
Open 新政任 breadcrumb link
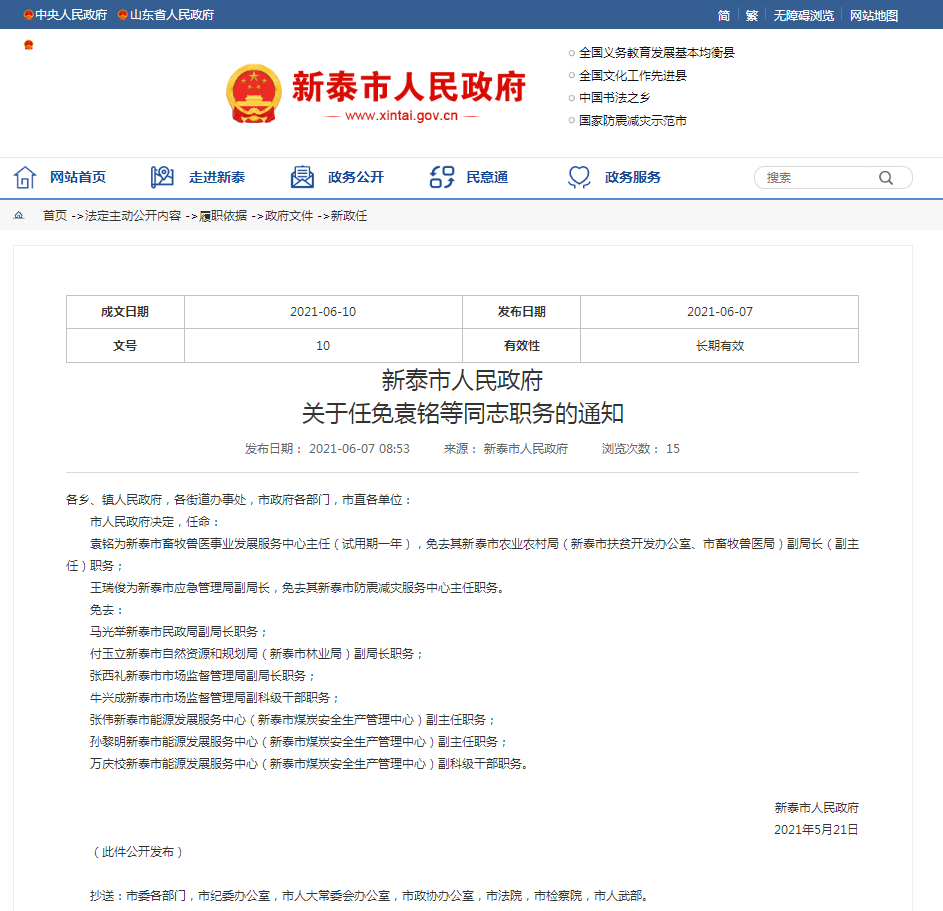(x=349, y=215)
